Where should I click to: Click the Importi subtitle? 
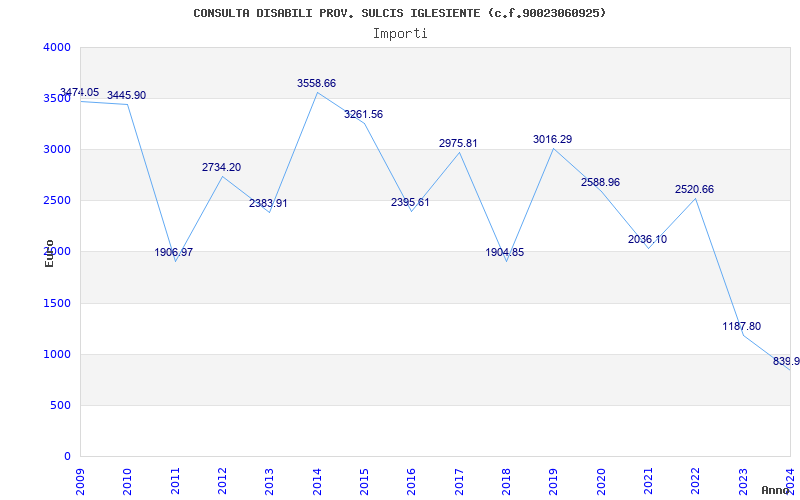[x=400, y=34]
